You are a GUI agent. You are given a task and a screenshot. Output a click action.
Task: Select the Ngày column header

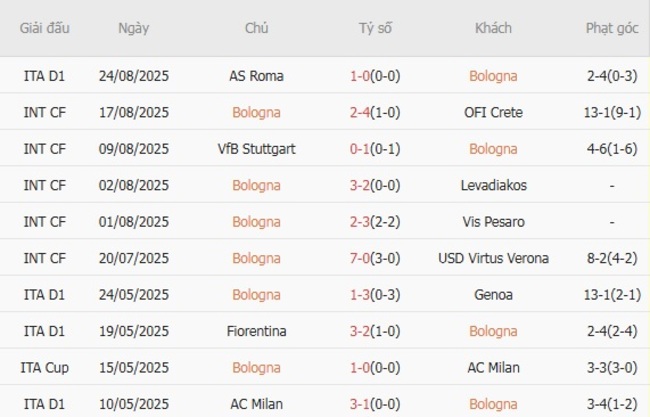point(133,29)
